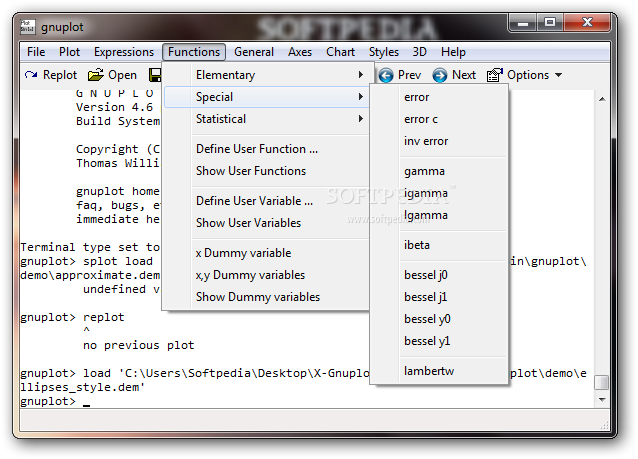Close the gnuplot window
This screenshot has height=459, width=638.
coord(587,22)
